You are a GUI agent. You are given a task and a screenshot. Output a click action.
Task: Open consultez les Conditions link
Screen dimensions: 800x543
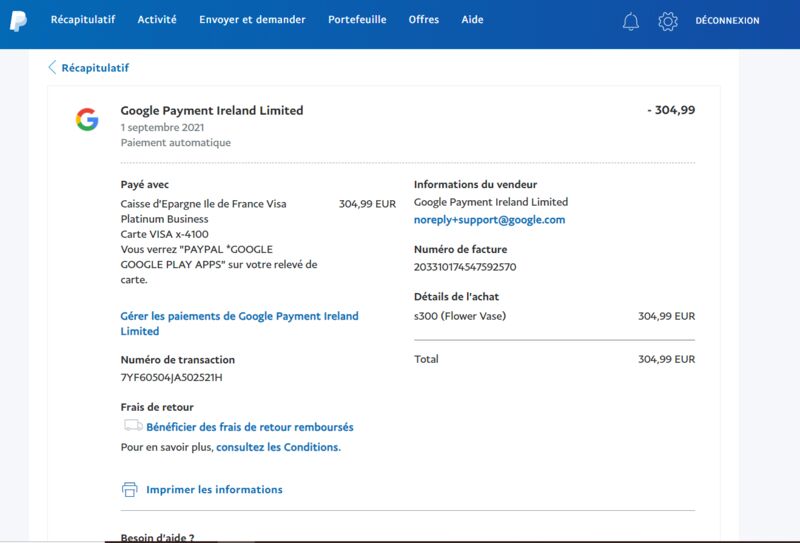278,447
